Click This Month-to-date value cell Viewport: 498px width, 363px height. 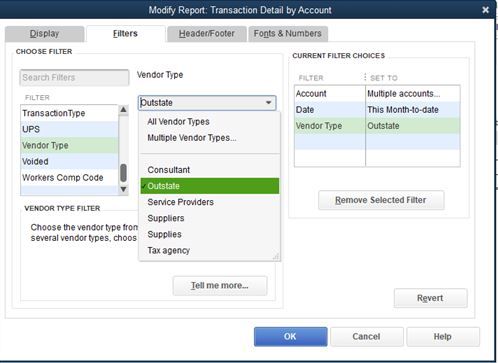pyautogui.click(x=413, y=110)
